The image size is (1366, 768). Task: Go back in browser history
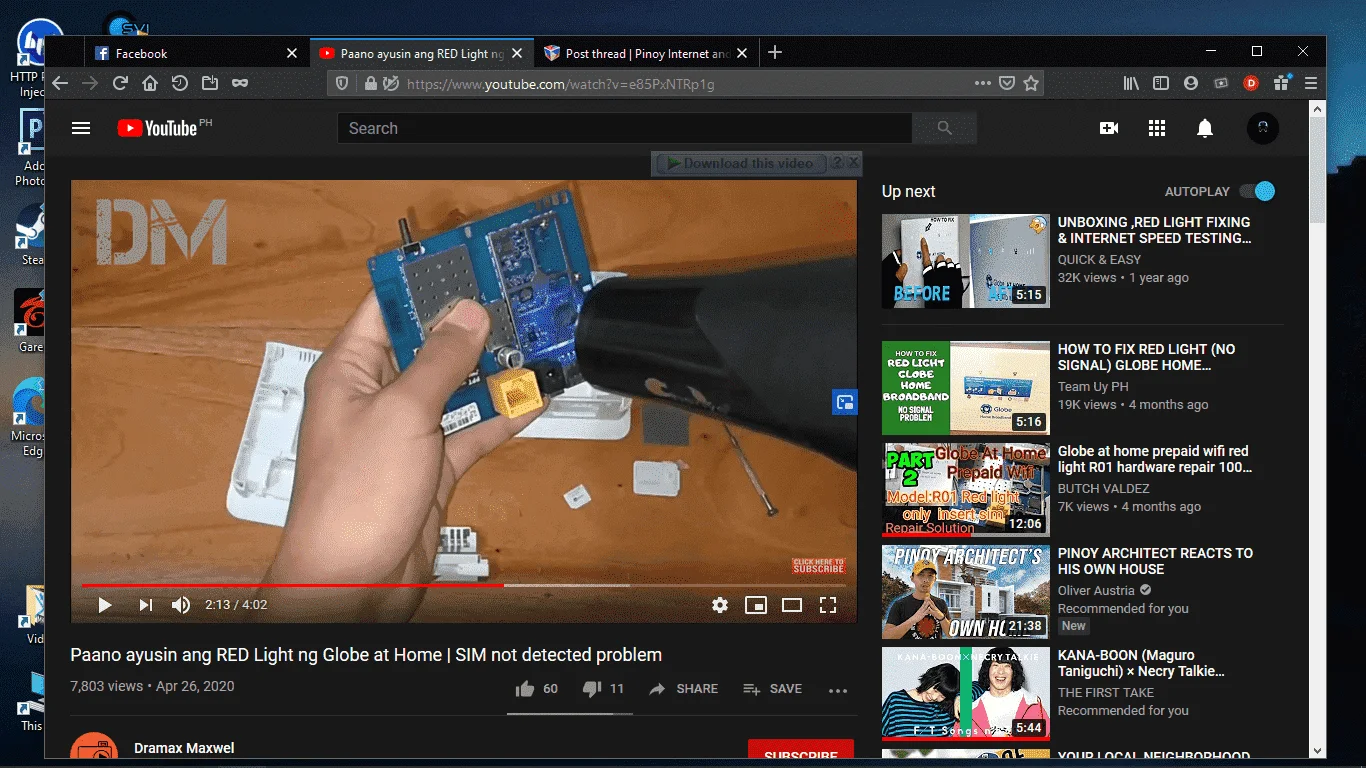tap(60, 84)
